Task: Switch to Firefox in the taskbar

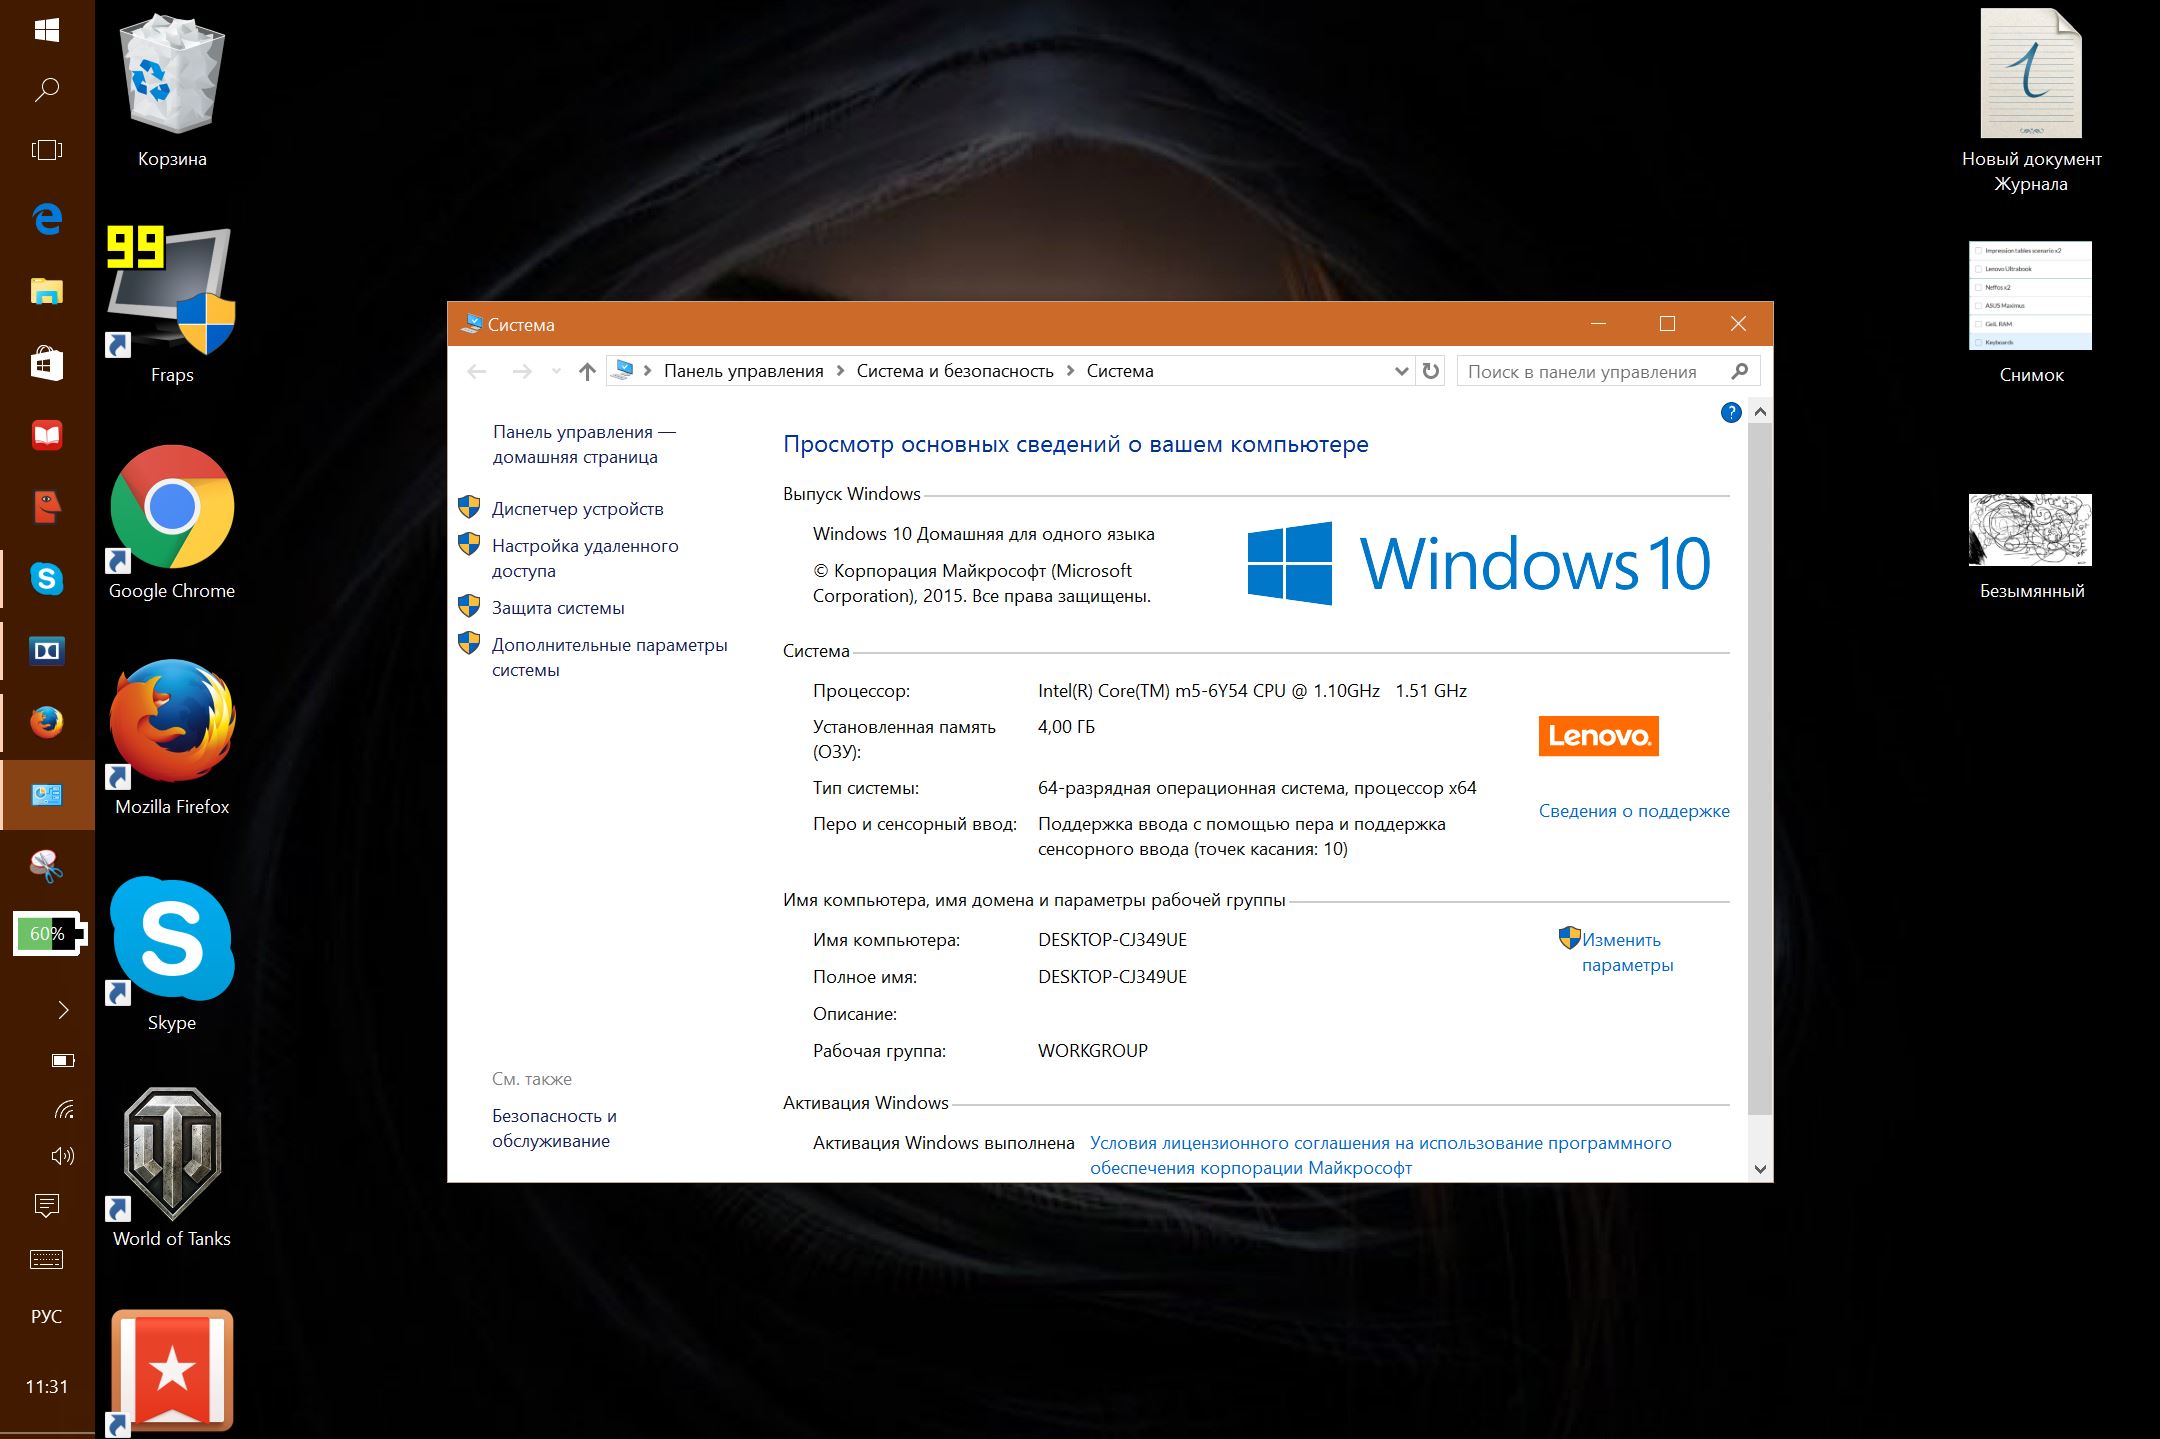Action: tap(47, 722)
